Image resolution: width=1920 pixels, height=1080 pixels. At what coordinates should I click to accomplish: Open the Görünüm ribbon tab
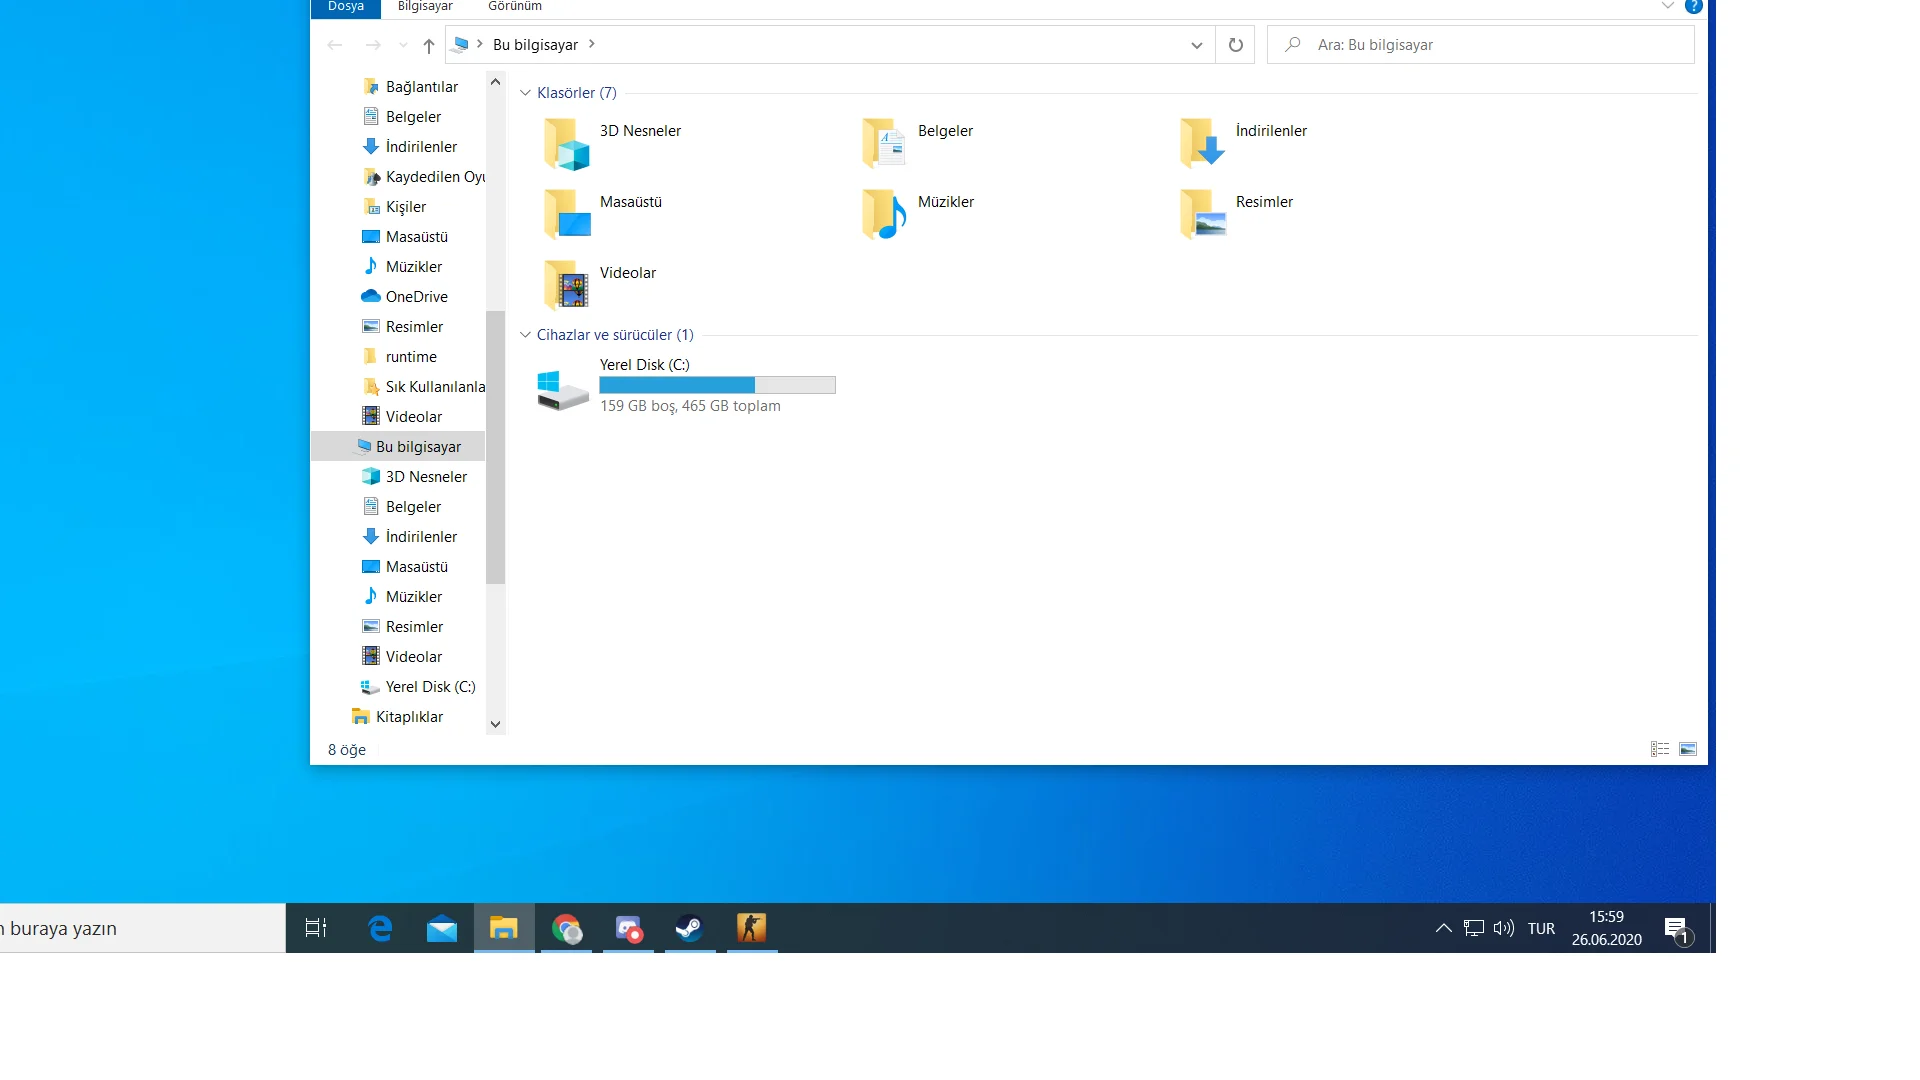[514, 7]
